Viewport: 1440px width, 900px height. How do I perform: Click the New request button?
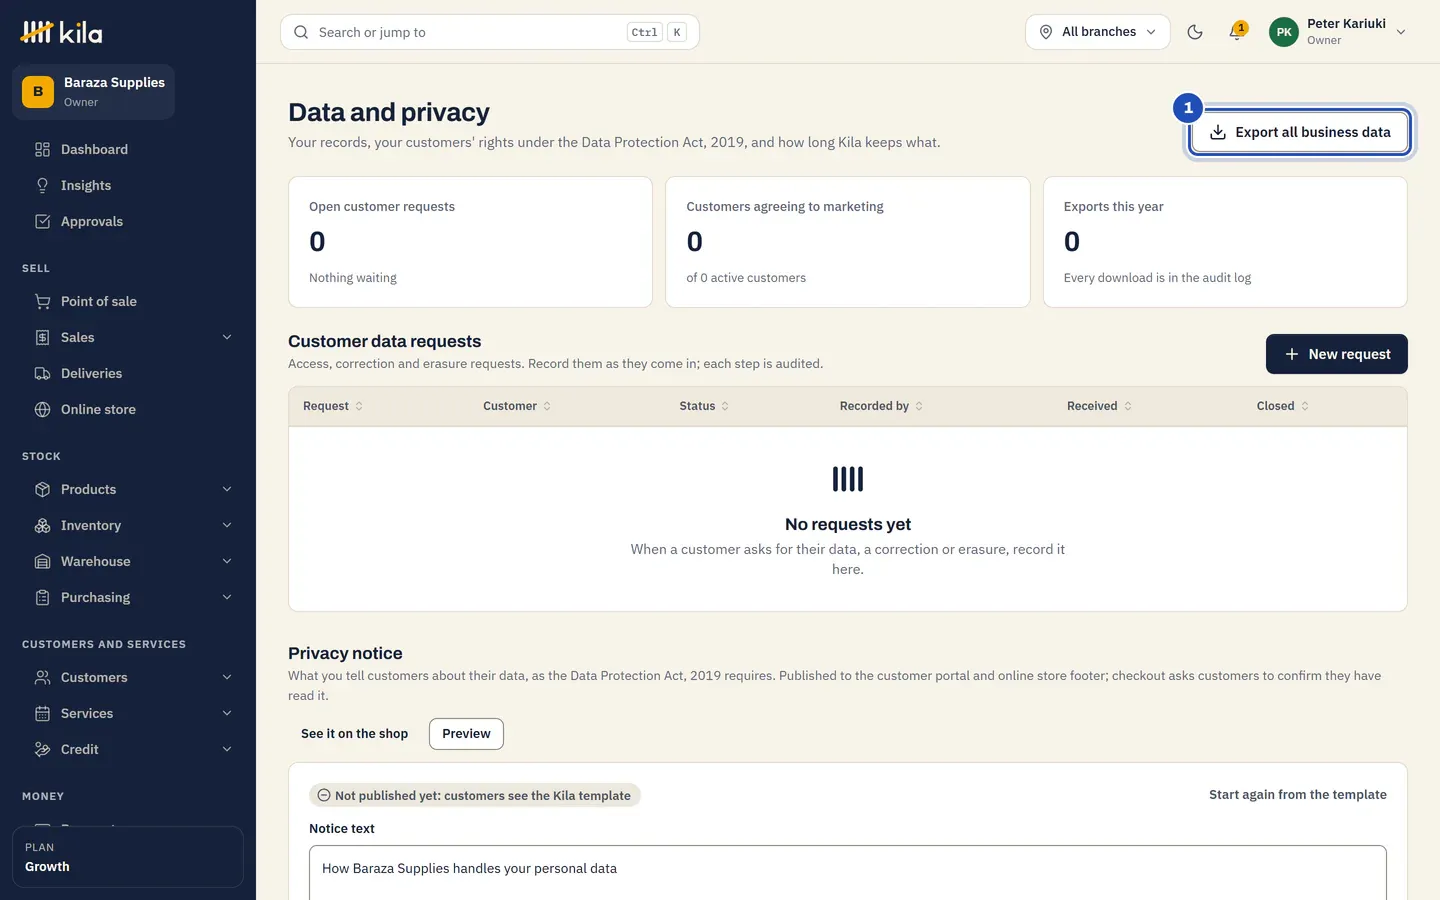pos(1337,354)
